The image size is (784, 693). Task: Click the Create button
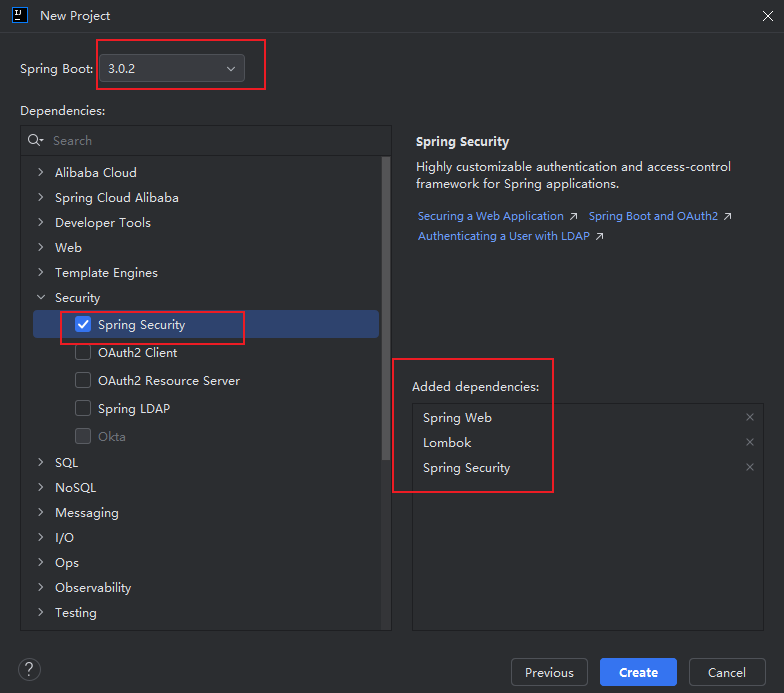click(638, 672)
